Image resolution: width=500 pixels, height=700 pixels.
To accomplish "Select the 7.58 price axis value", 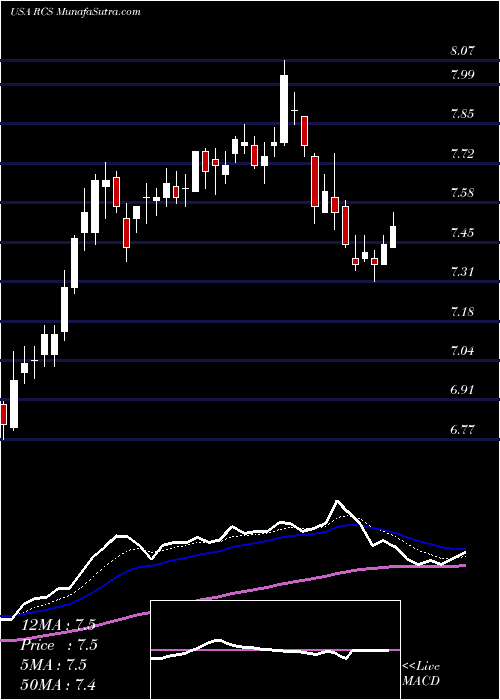I will [462, 193].
